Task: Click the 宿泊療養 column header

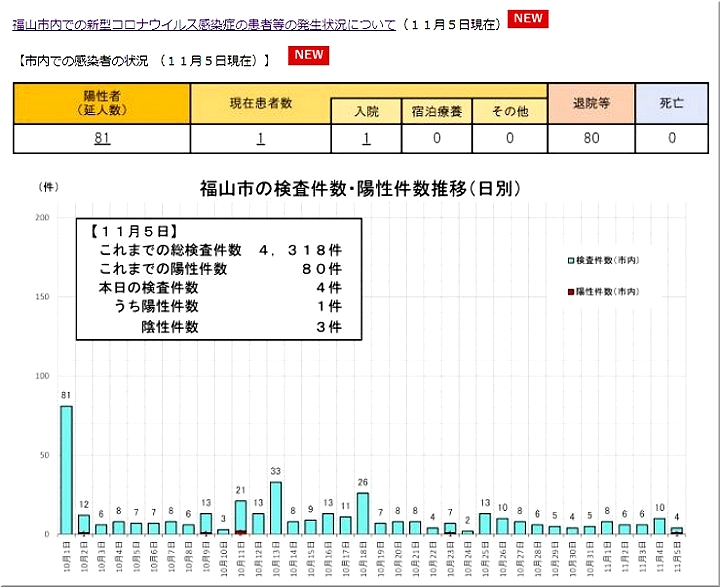Action: 436,111
